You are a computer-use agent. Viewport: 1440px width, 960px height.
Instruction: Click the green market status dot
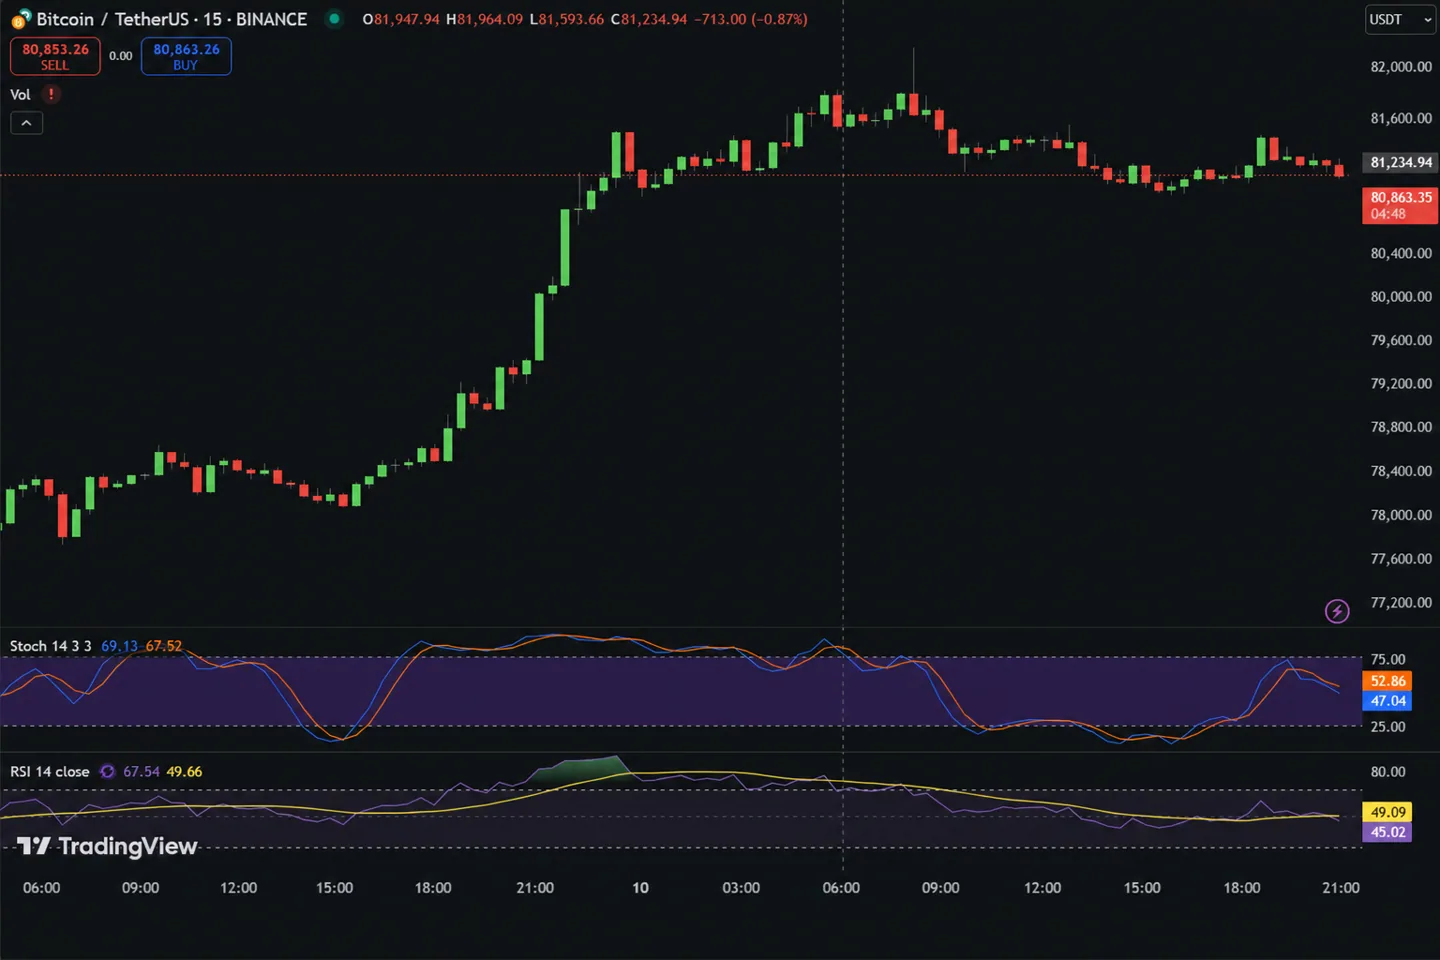pos(334,18)
